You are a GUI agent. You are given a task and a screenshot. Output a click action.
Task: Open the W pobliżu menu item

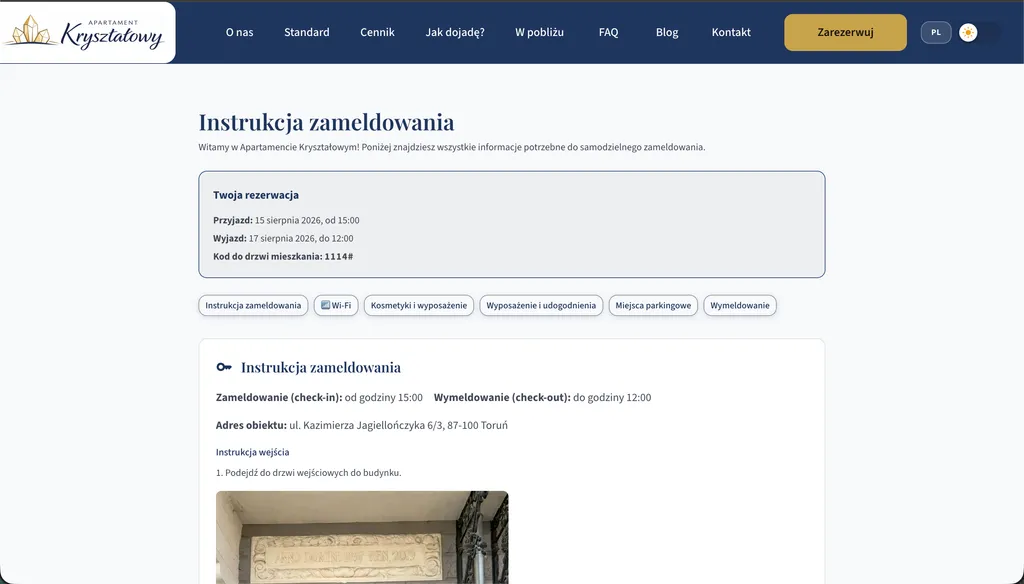539,32
